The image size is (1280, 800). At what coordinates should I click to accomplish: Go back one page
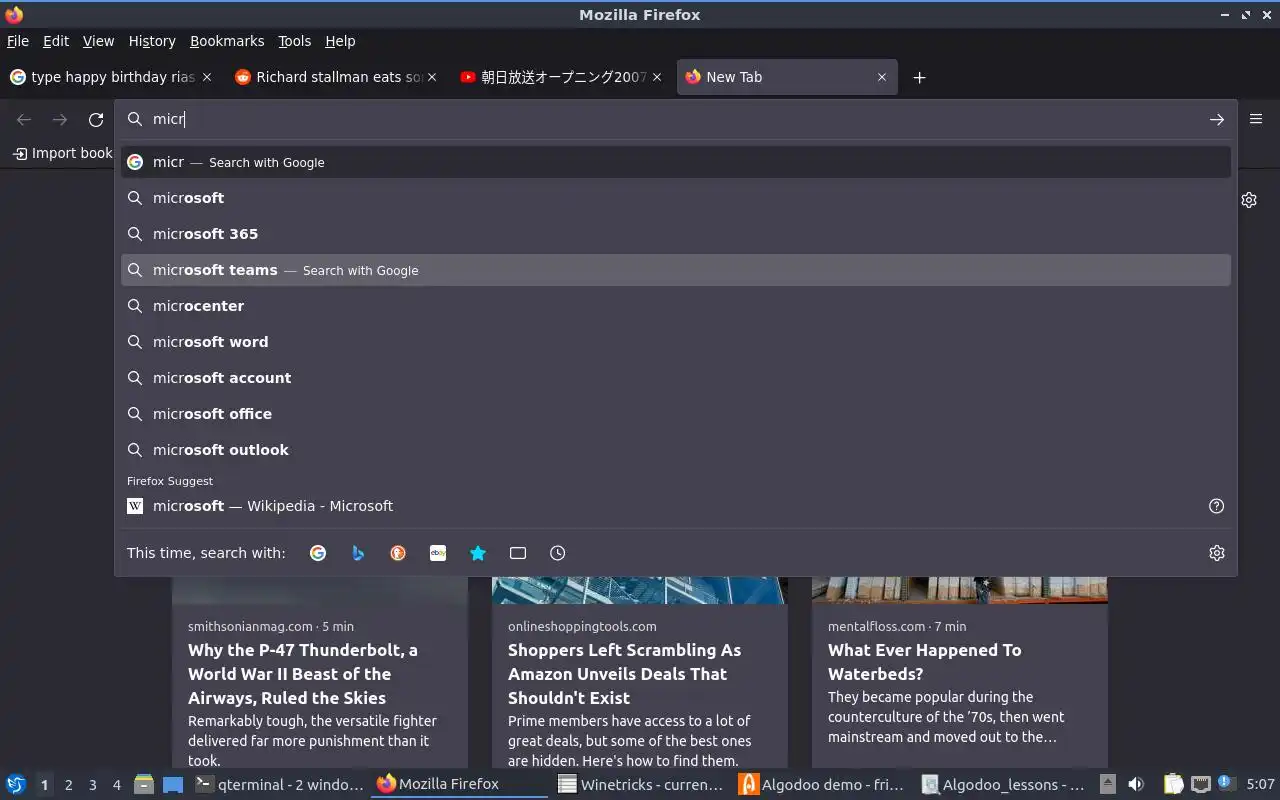24,119
